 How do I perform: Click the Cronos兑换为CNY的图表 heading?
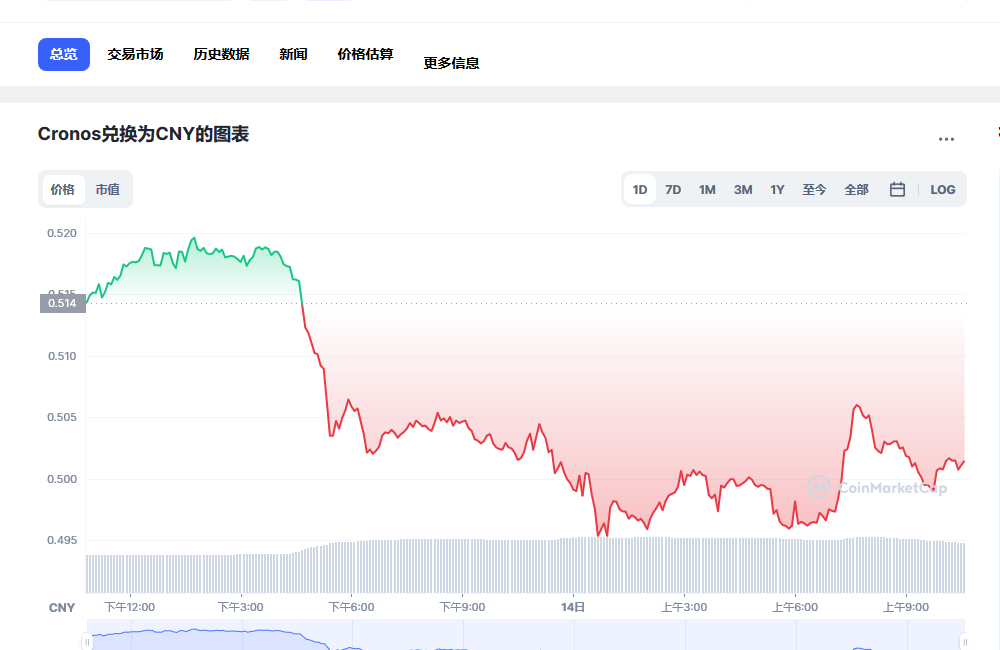pyautogui.click(x=143, y=134)
